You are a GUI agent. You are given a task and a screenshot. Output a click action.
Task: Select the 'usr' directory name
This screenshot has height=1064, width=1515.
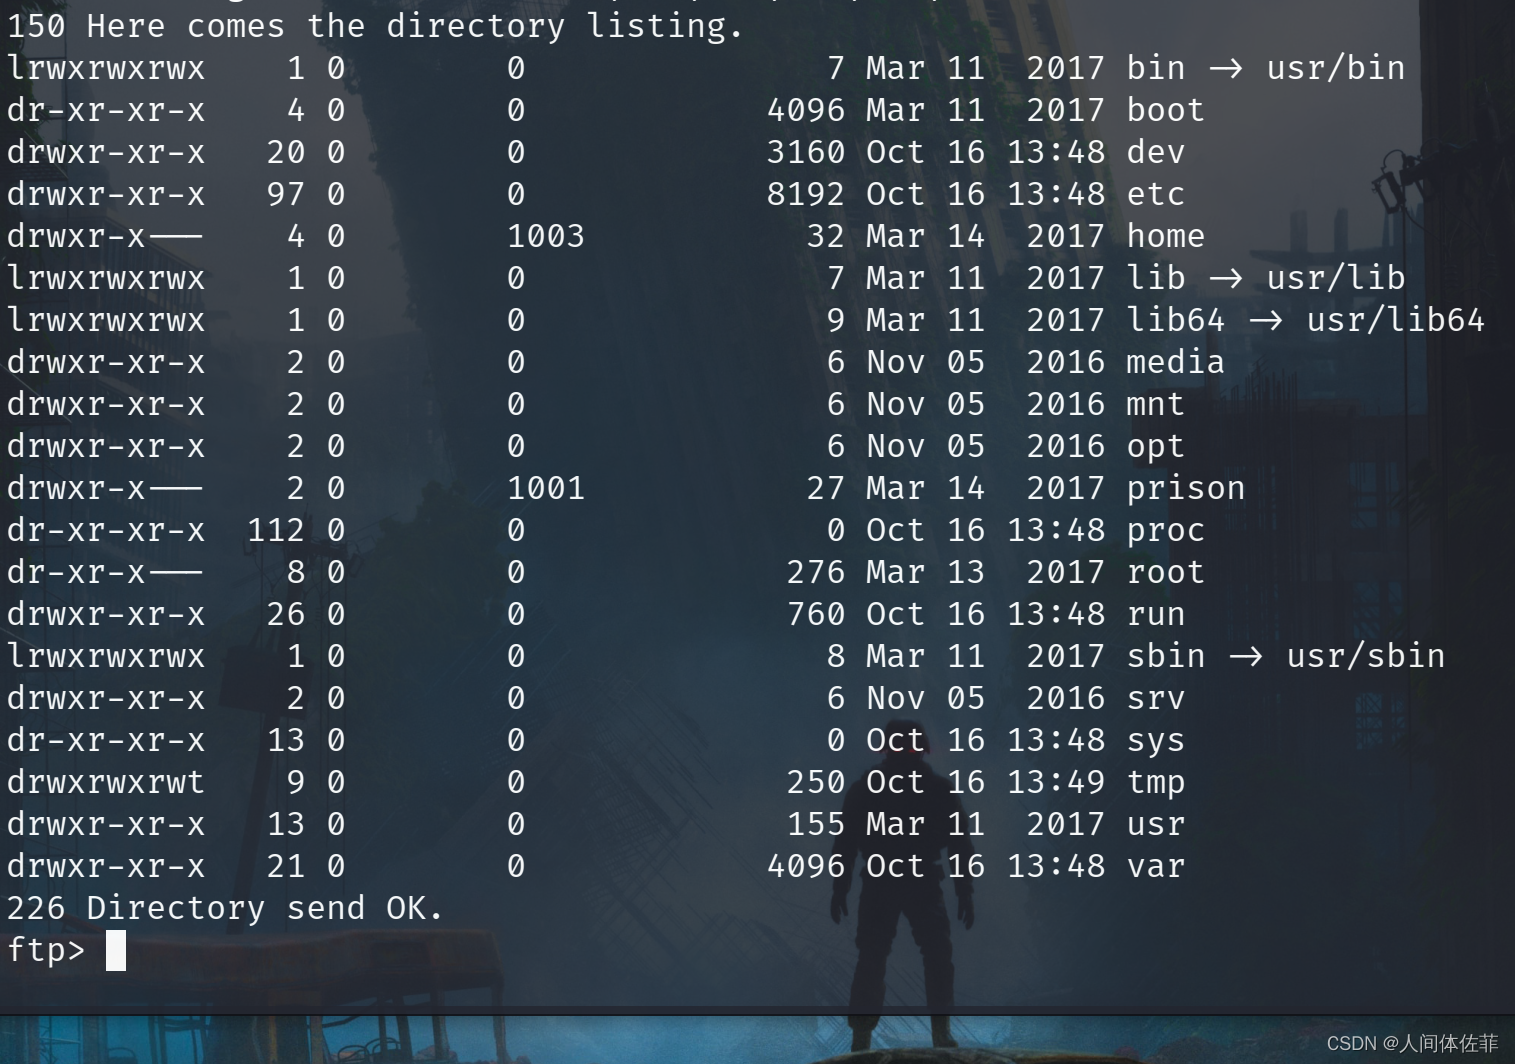point(1155,824)
